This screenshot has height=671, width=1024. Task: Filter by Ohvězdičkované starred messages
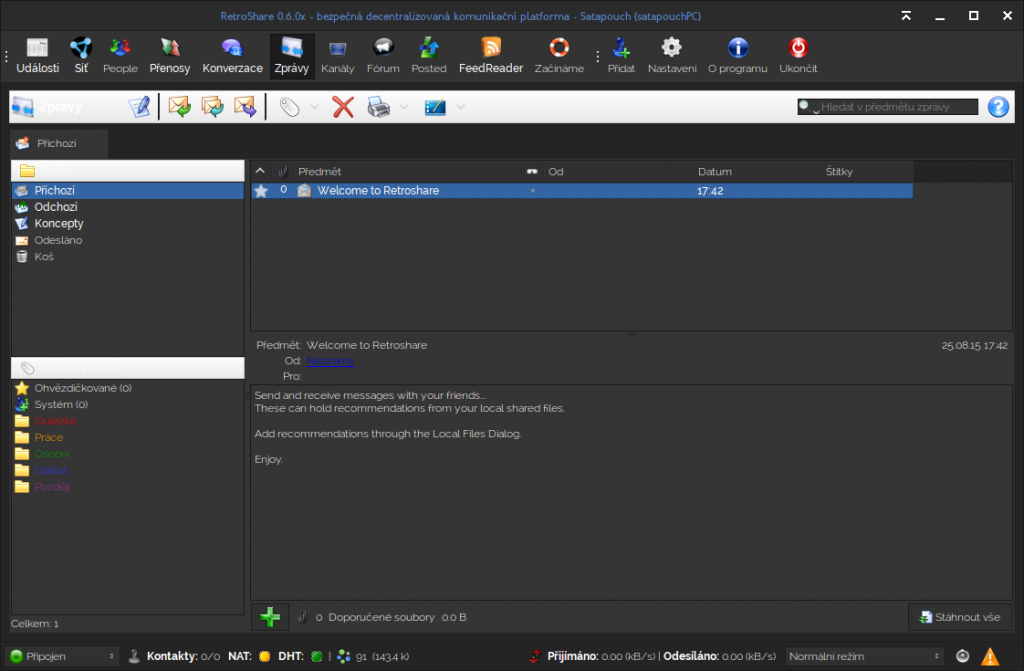(128, 388)
